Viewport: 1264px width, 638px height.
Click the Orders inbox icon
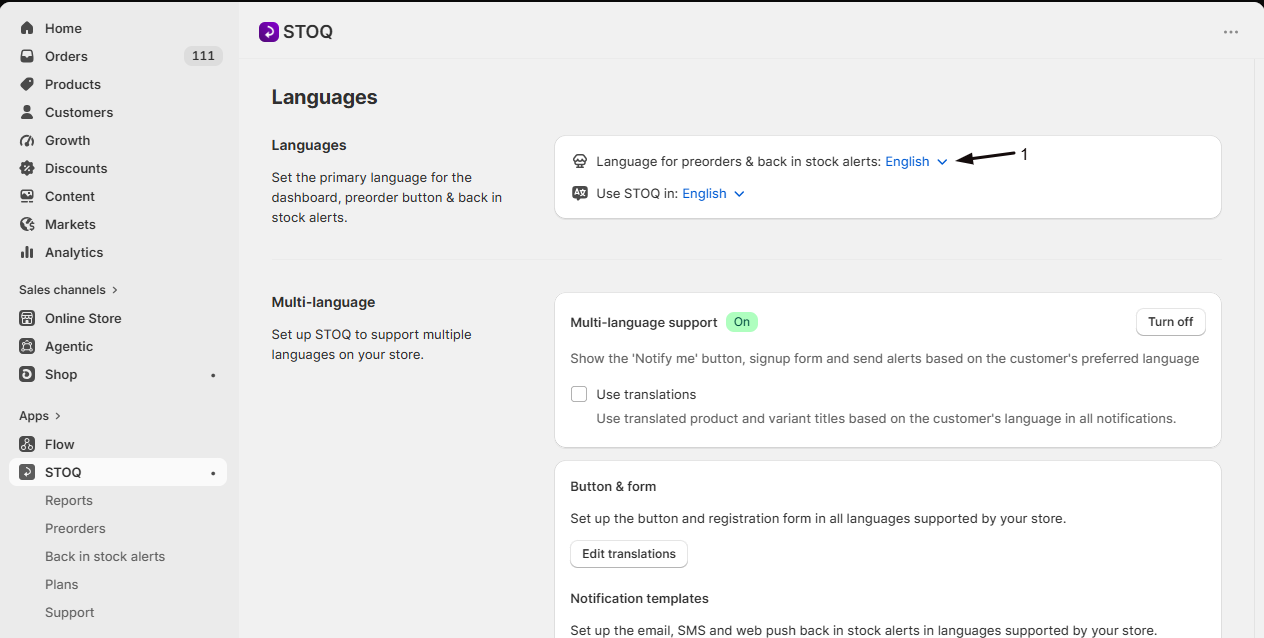click(27, 56)
